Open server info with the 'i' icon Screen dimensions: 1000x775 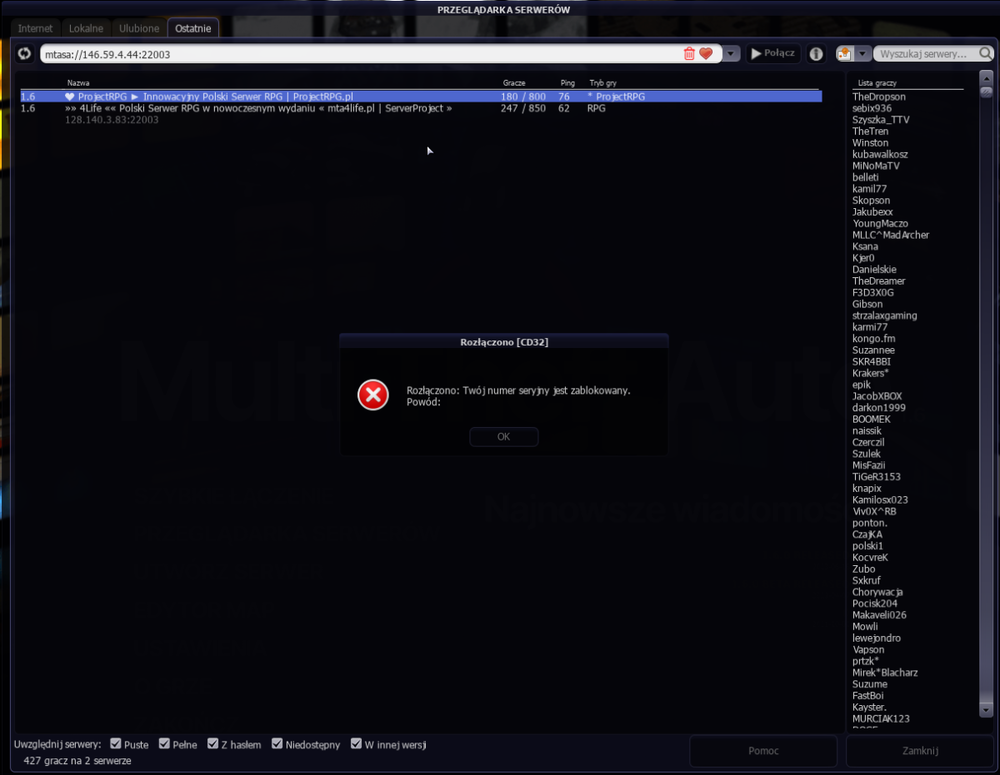click(x=816, y=54)
